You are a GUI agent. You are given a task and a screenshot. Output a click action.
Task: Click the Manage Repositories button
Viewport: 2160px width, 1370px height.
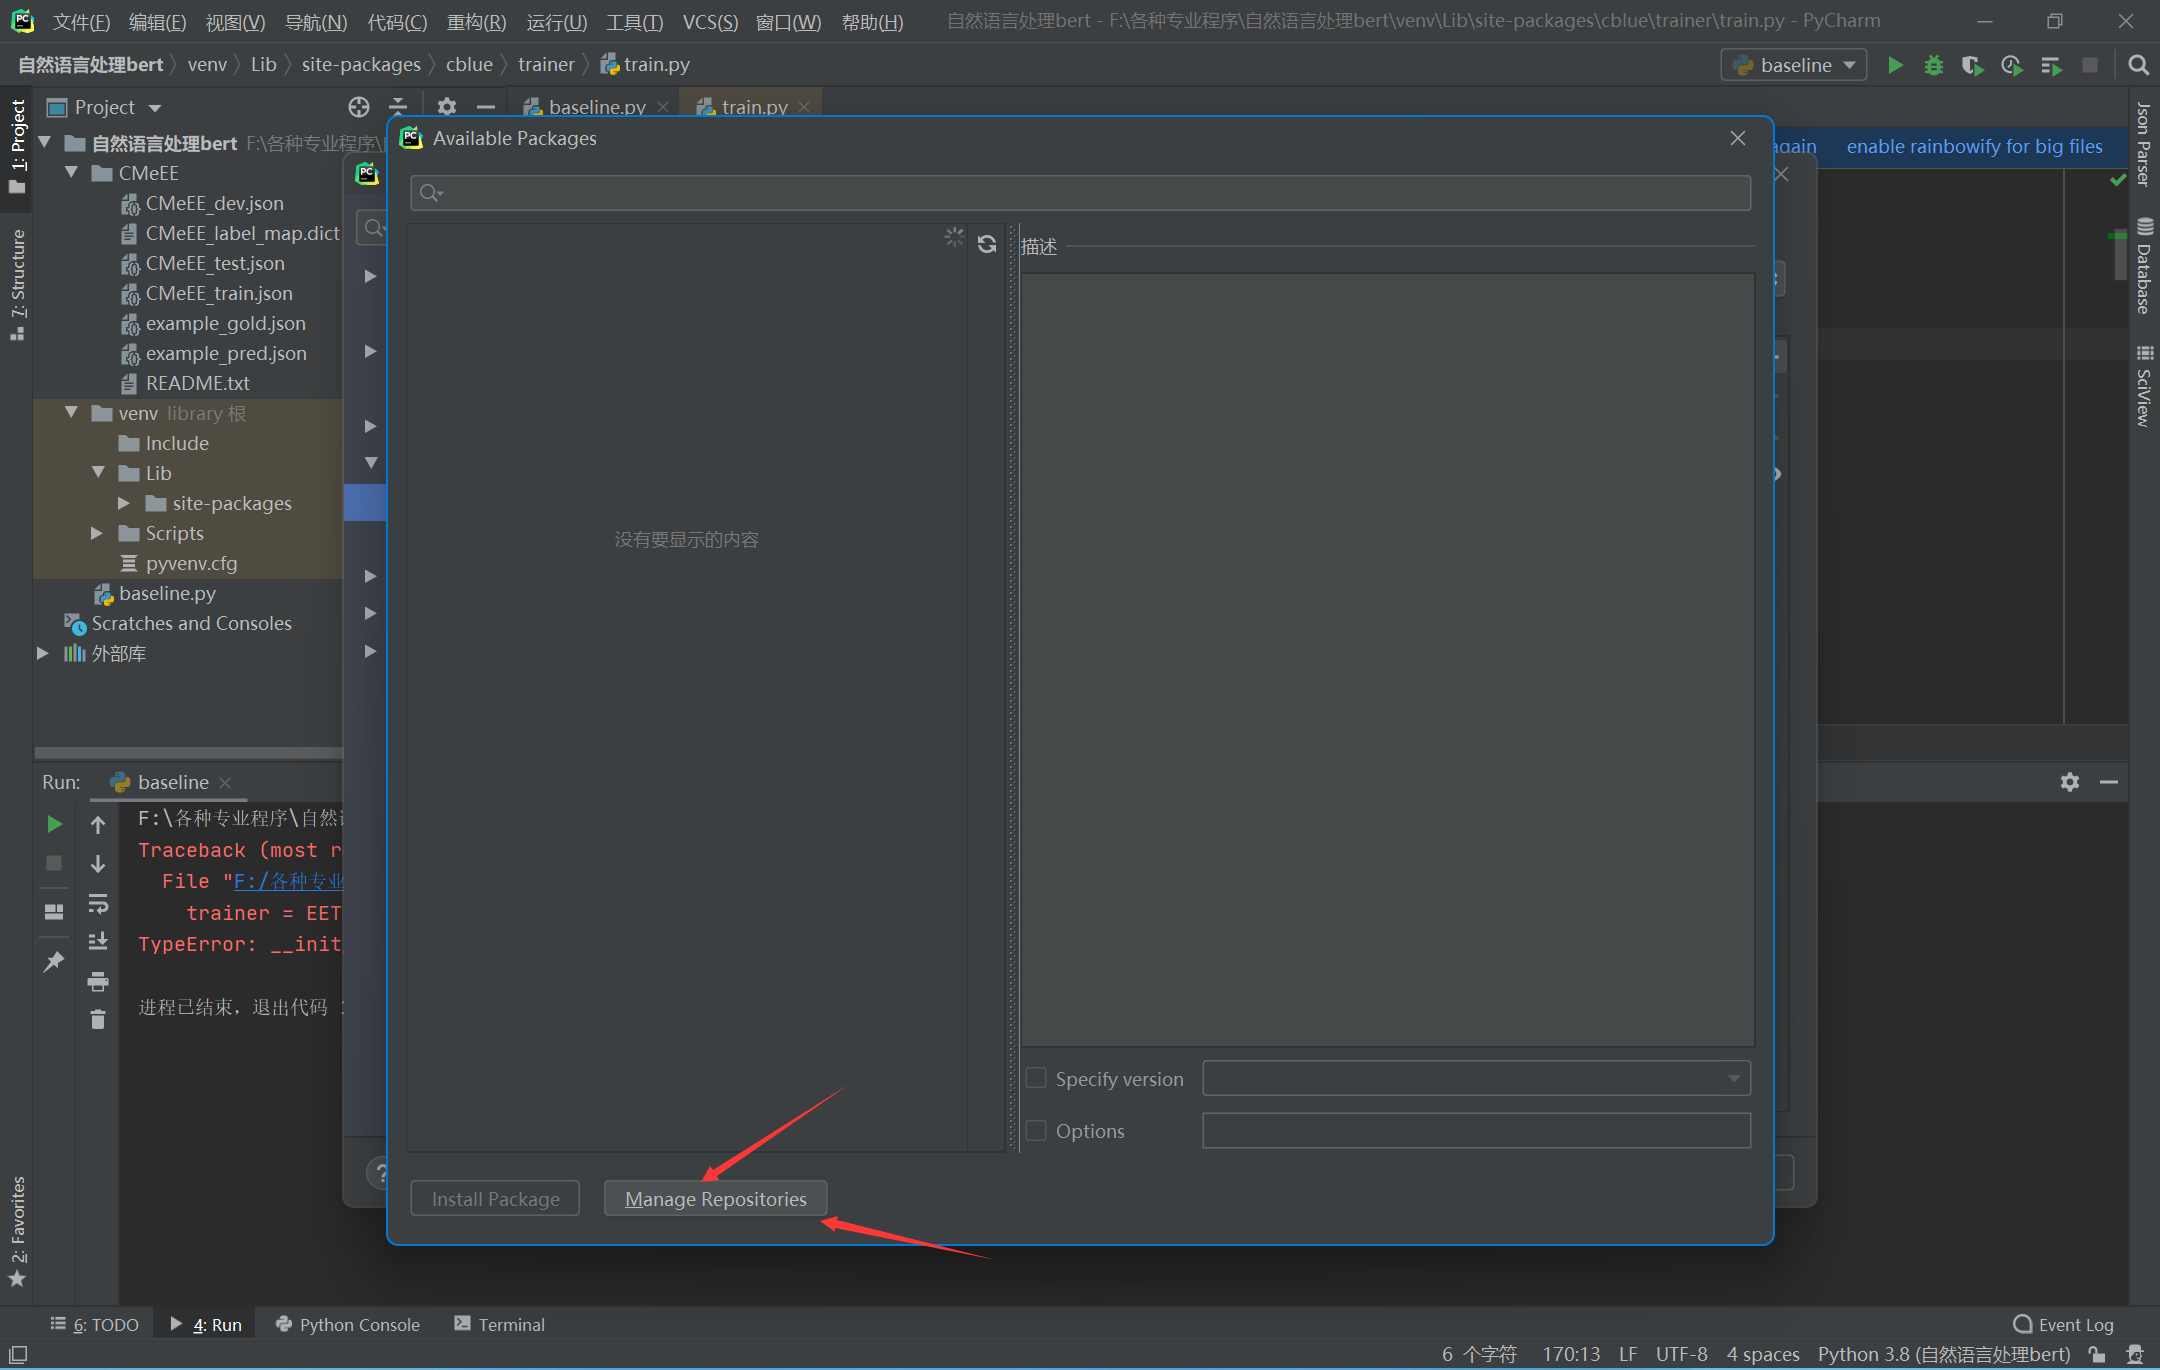(x=715, y=1198)
